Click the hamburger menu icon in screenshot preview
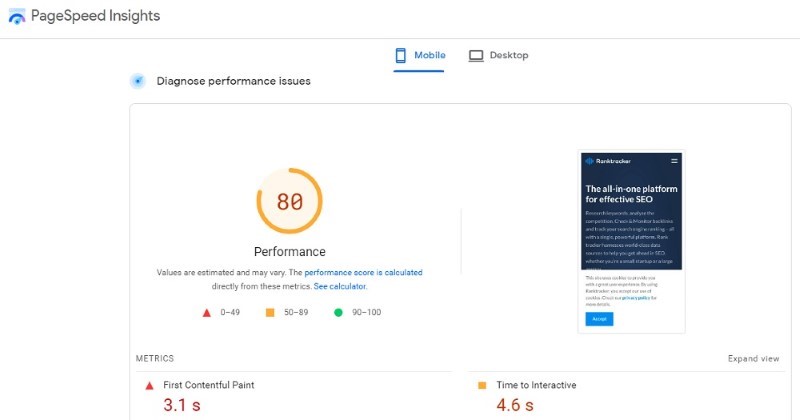This screenshot has width=800, height=420. 674,161
